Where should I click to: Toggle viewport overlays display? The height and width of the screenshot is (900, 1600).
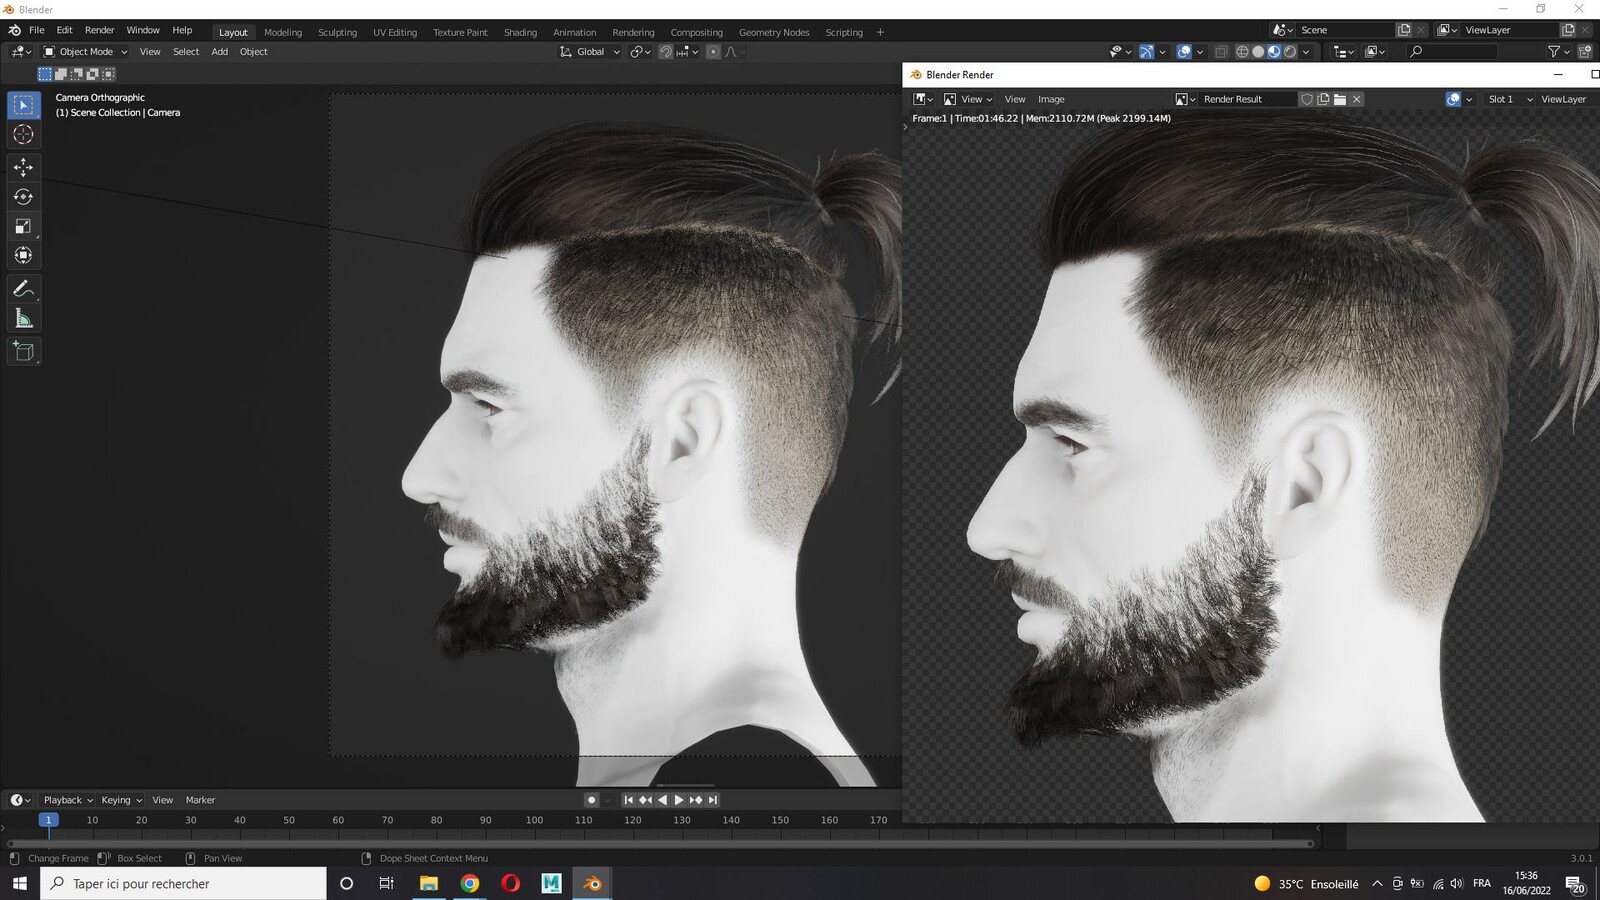point(1184,52)
